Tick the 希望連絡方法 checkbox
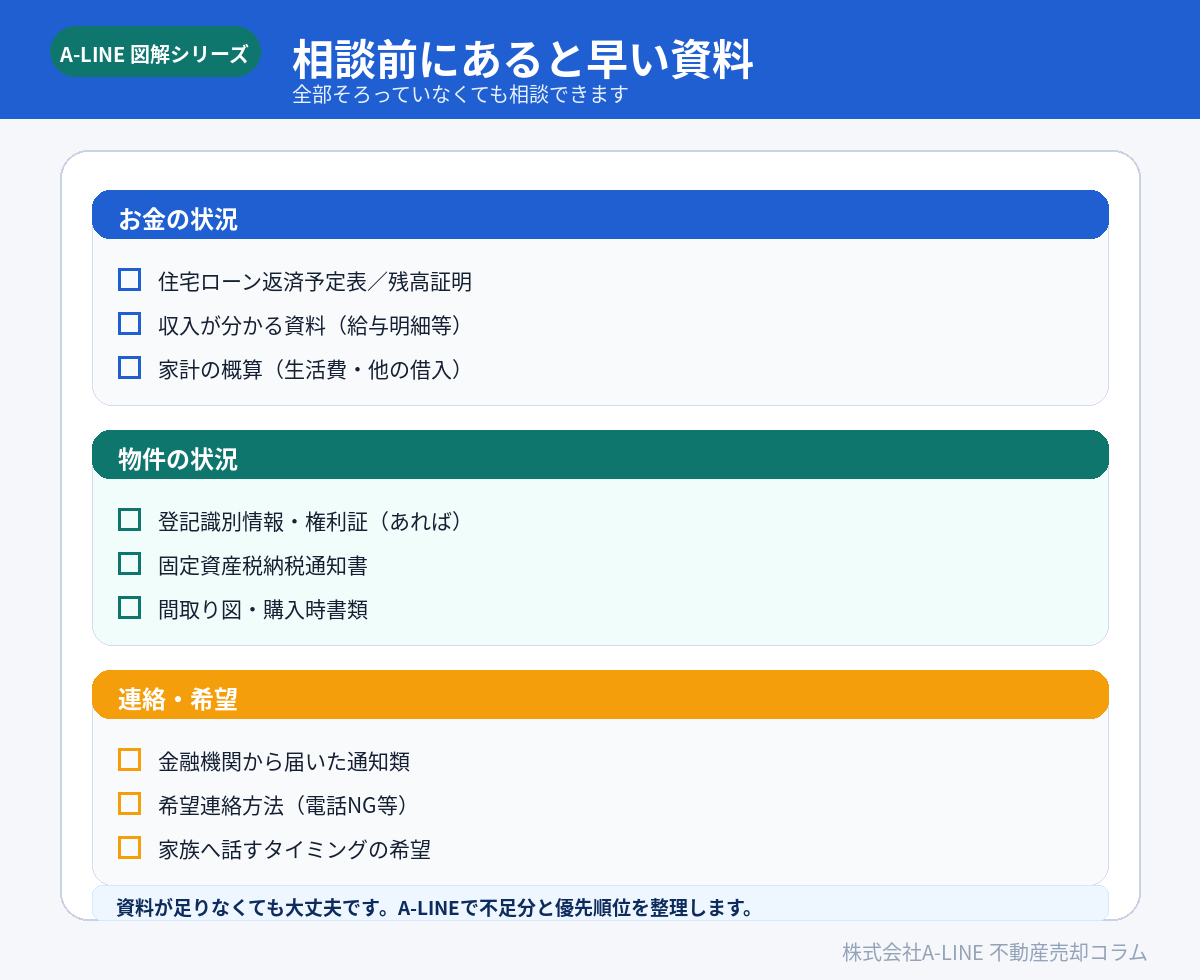1200x980 pixels. point(129,803)
